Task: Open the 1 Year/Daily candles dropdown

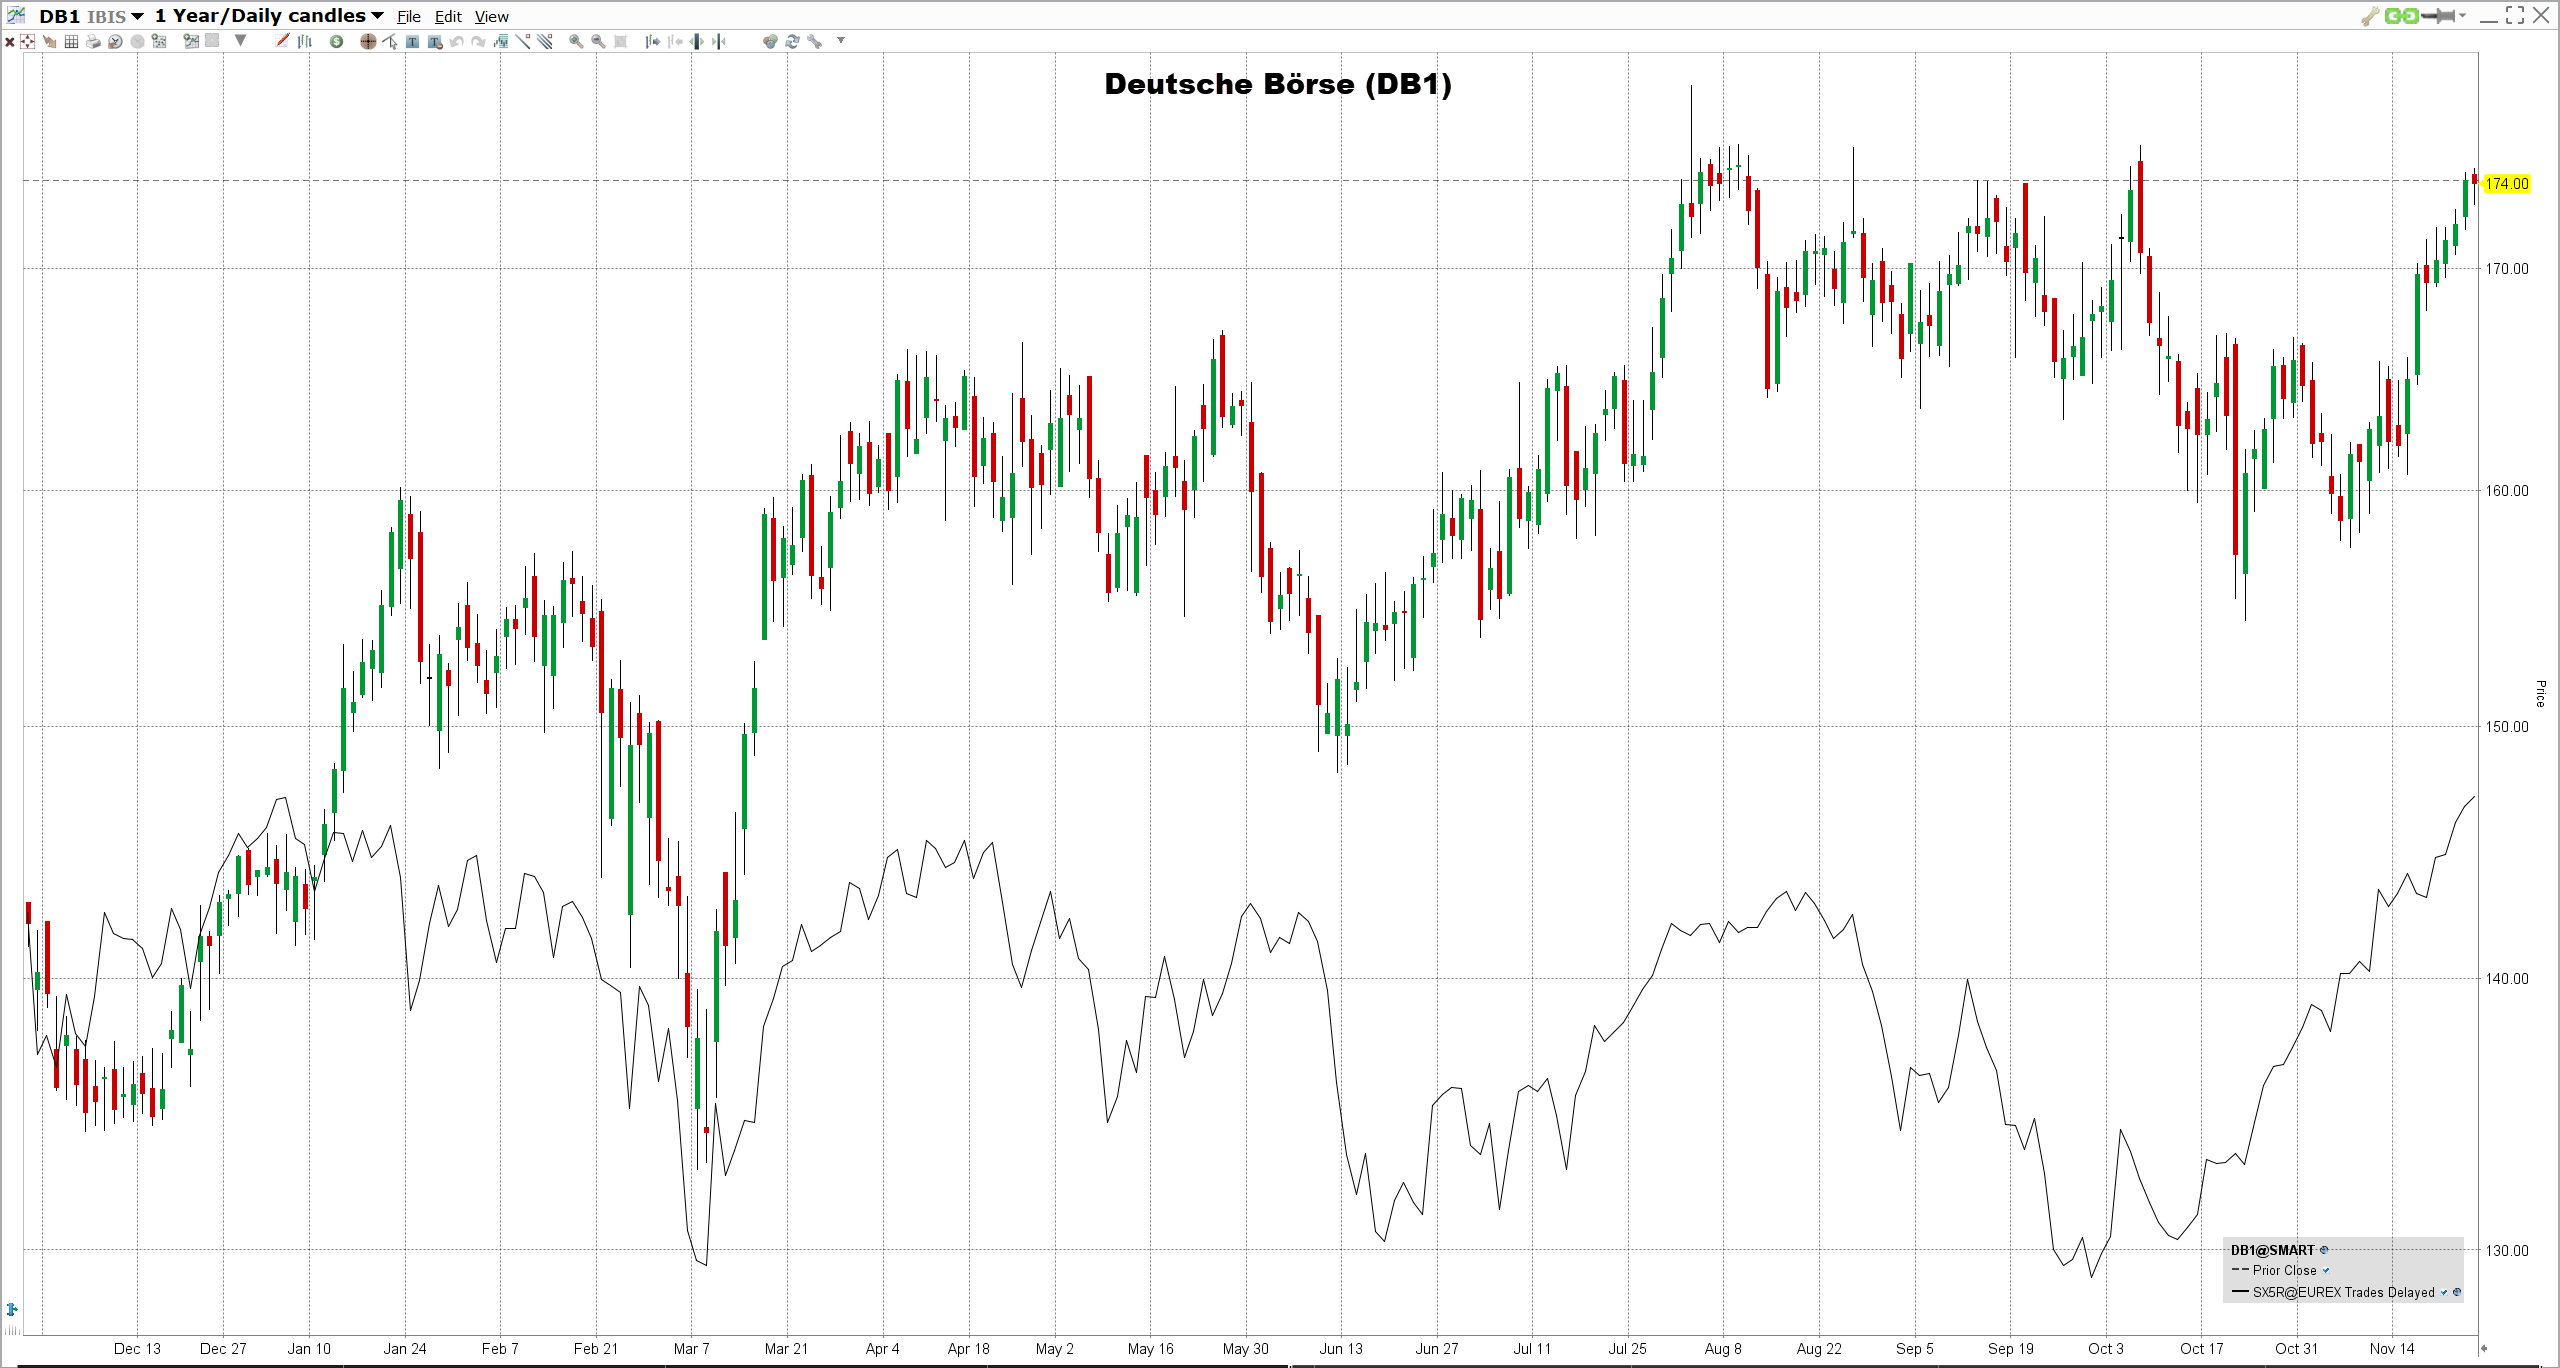Action: click(x=377, y=16)
